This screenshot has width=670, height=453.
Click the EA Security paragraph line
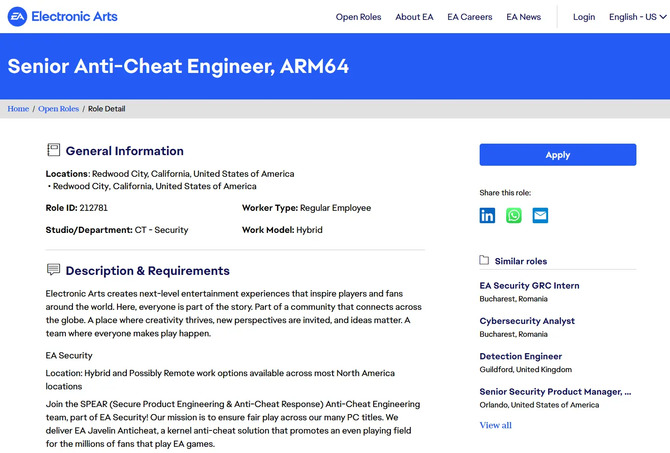(69, 356)
